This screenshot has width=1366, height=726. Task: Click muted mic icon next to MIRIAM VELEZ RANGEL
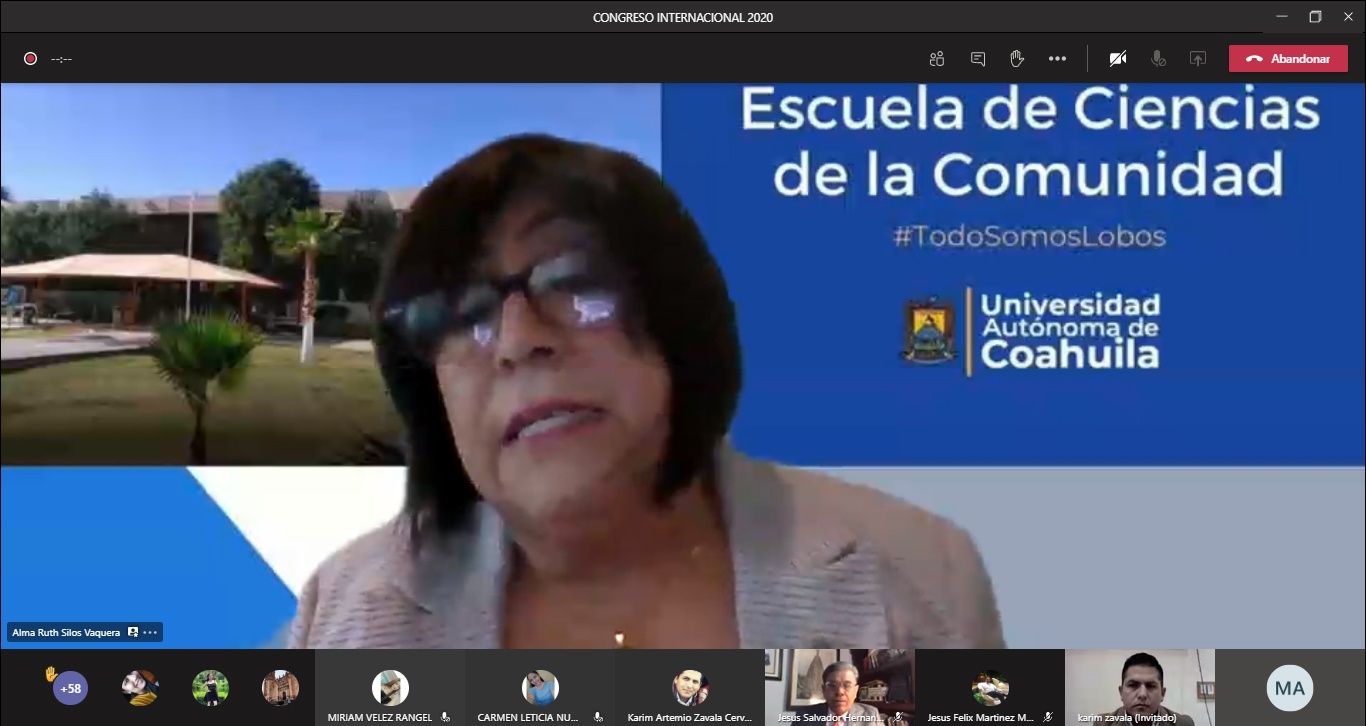pos(445,717)
